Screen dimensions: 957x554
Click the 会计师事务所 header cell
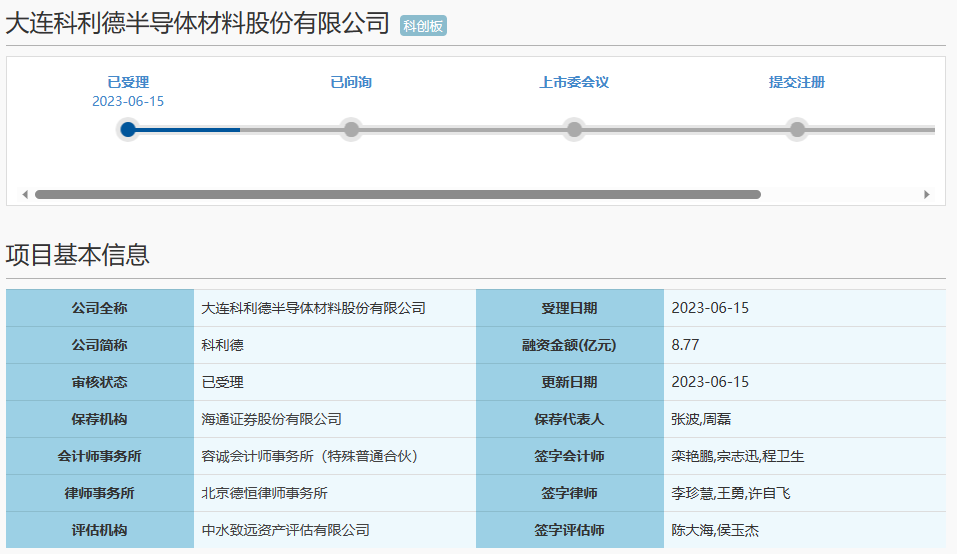(x=100, y=456)
